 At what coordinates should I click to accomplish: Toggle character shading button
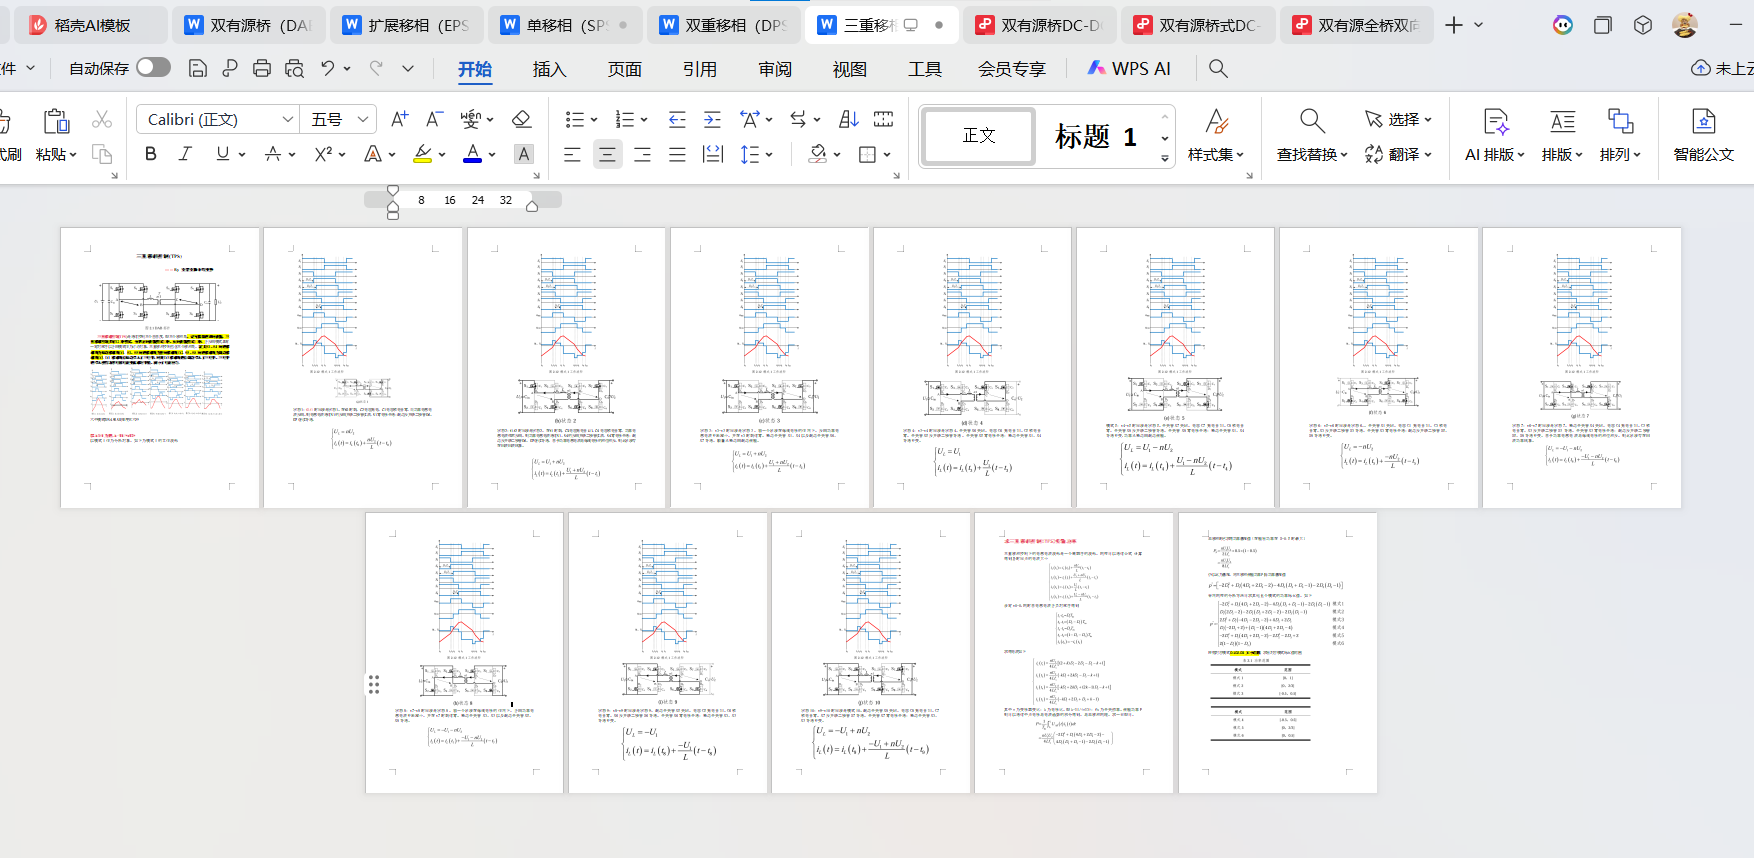523,154
